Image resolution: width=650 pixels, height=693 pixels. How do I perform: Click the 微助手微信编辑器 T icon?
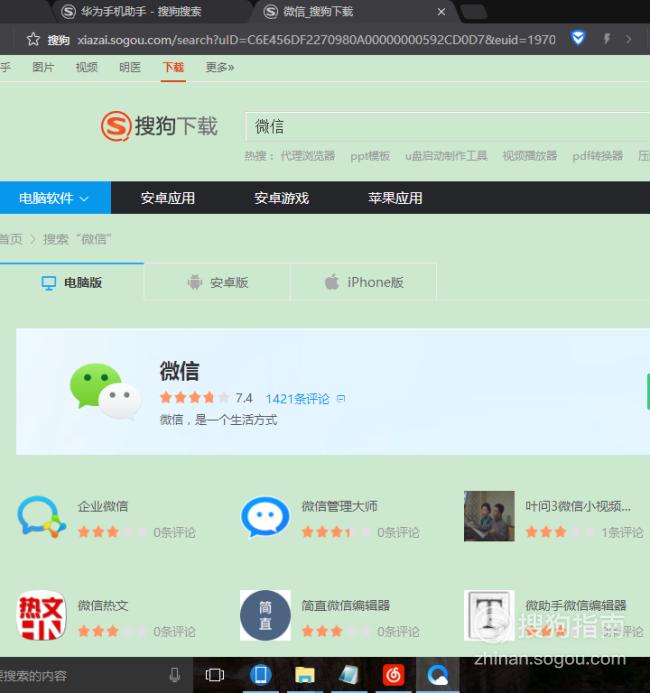point(489,615)
